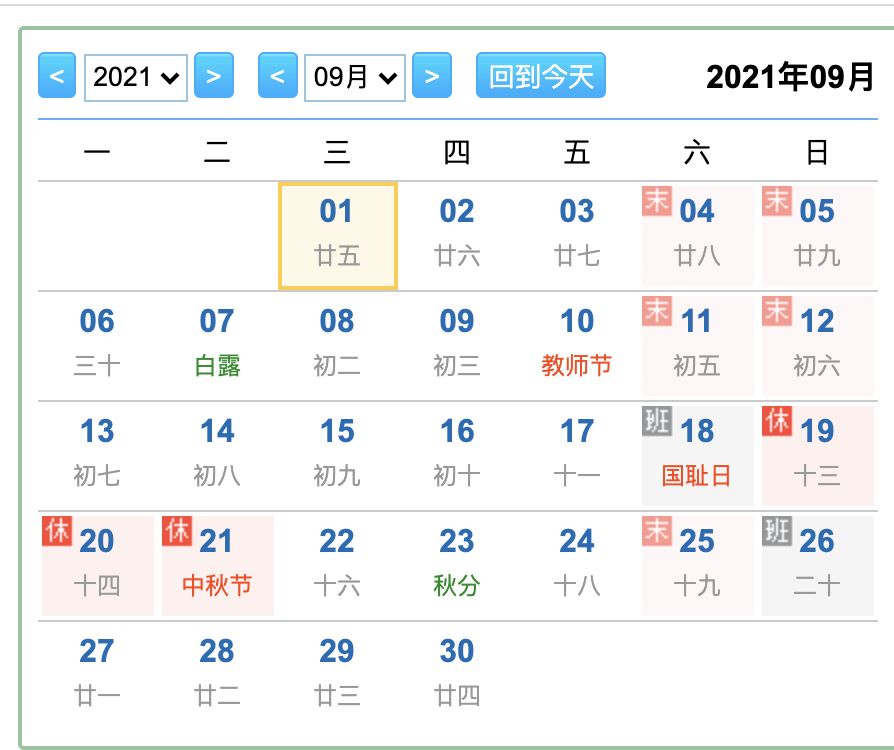Click the 末 badge on date 12
894x750 pixels.
[777, 311]
